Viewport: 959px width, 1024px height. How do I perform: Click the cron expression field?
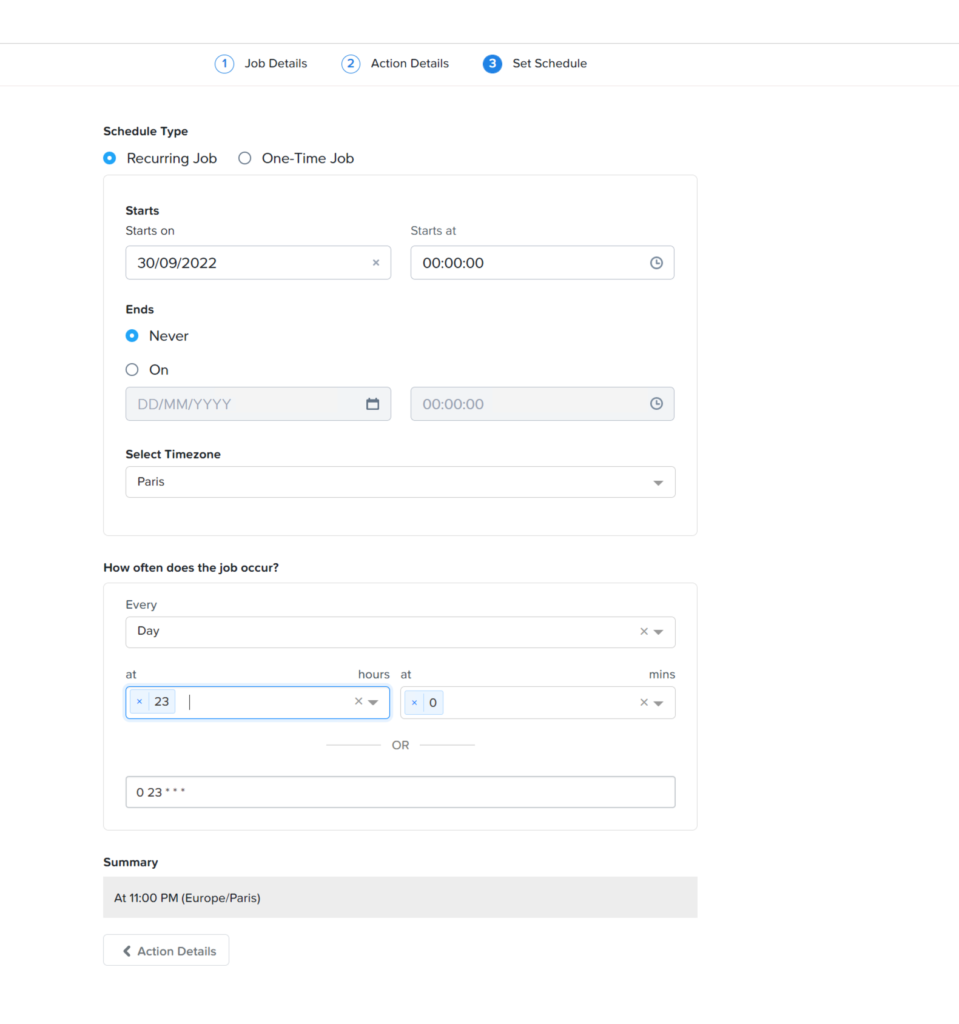tap(400, 792)
